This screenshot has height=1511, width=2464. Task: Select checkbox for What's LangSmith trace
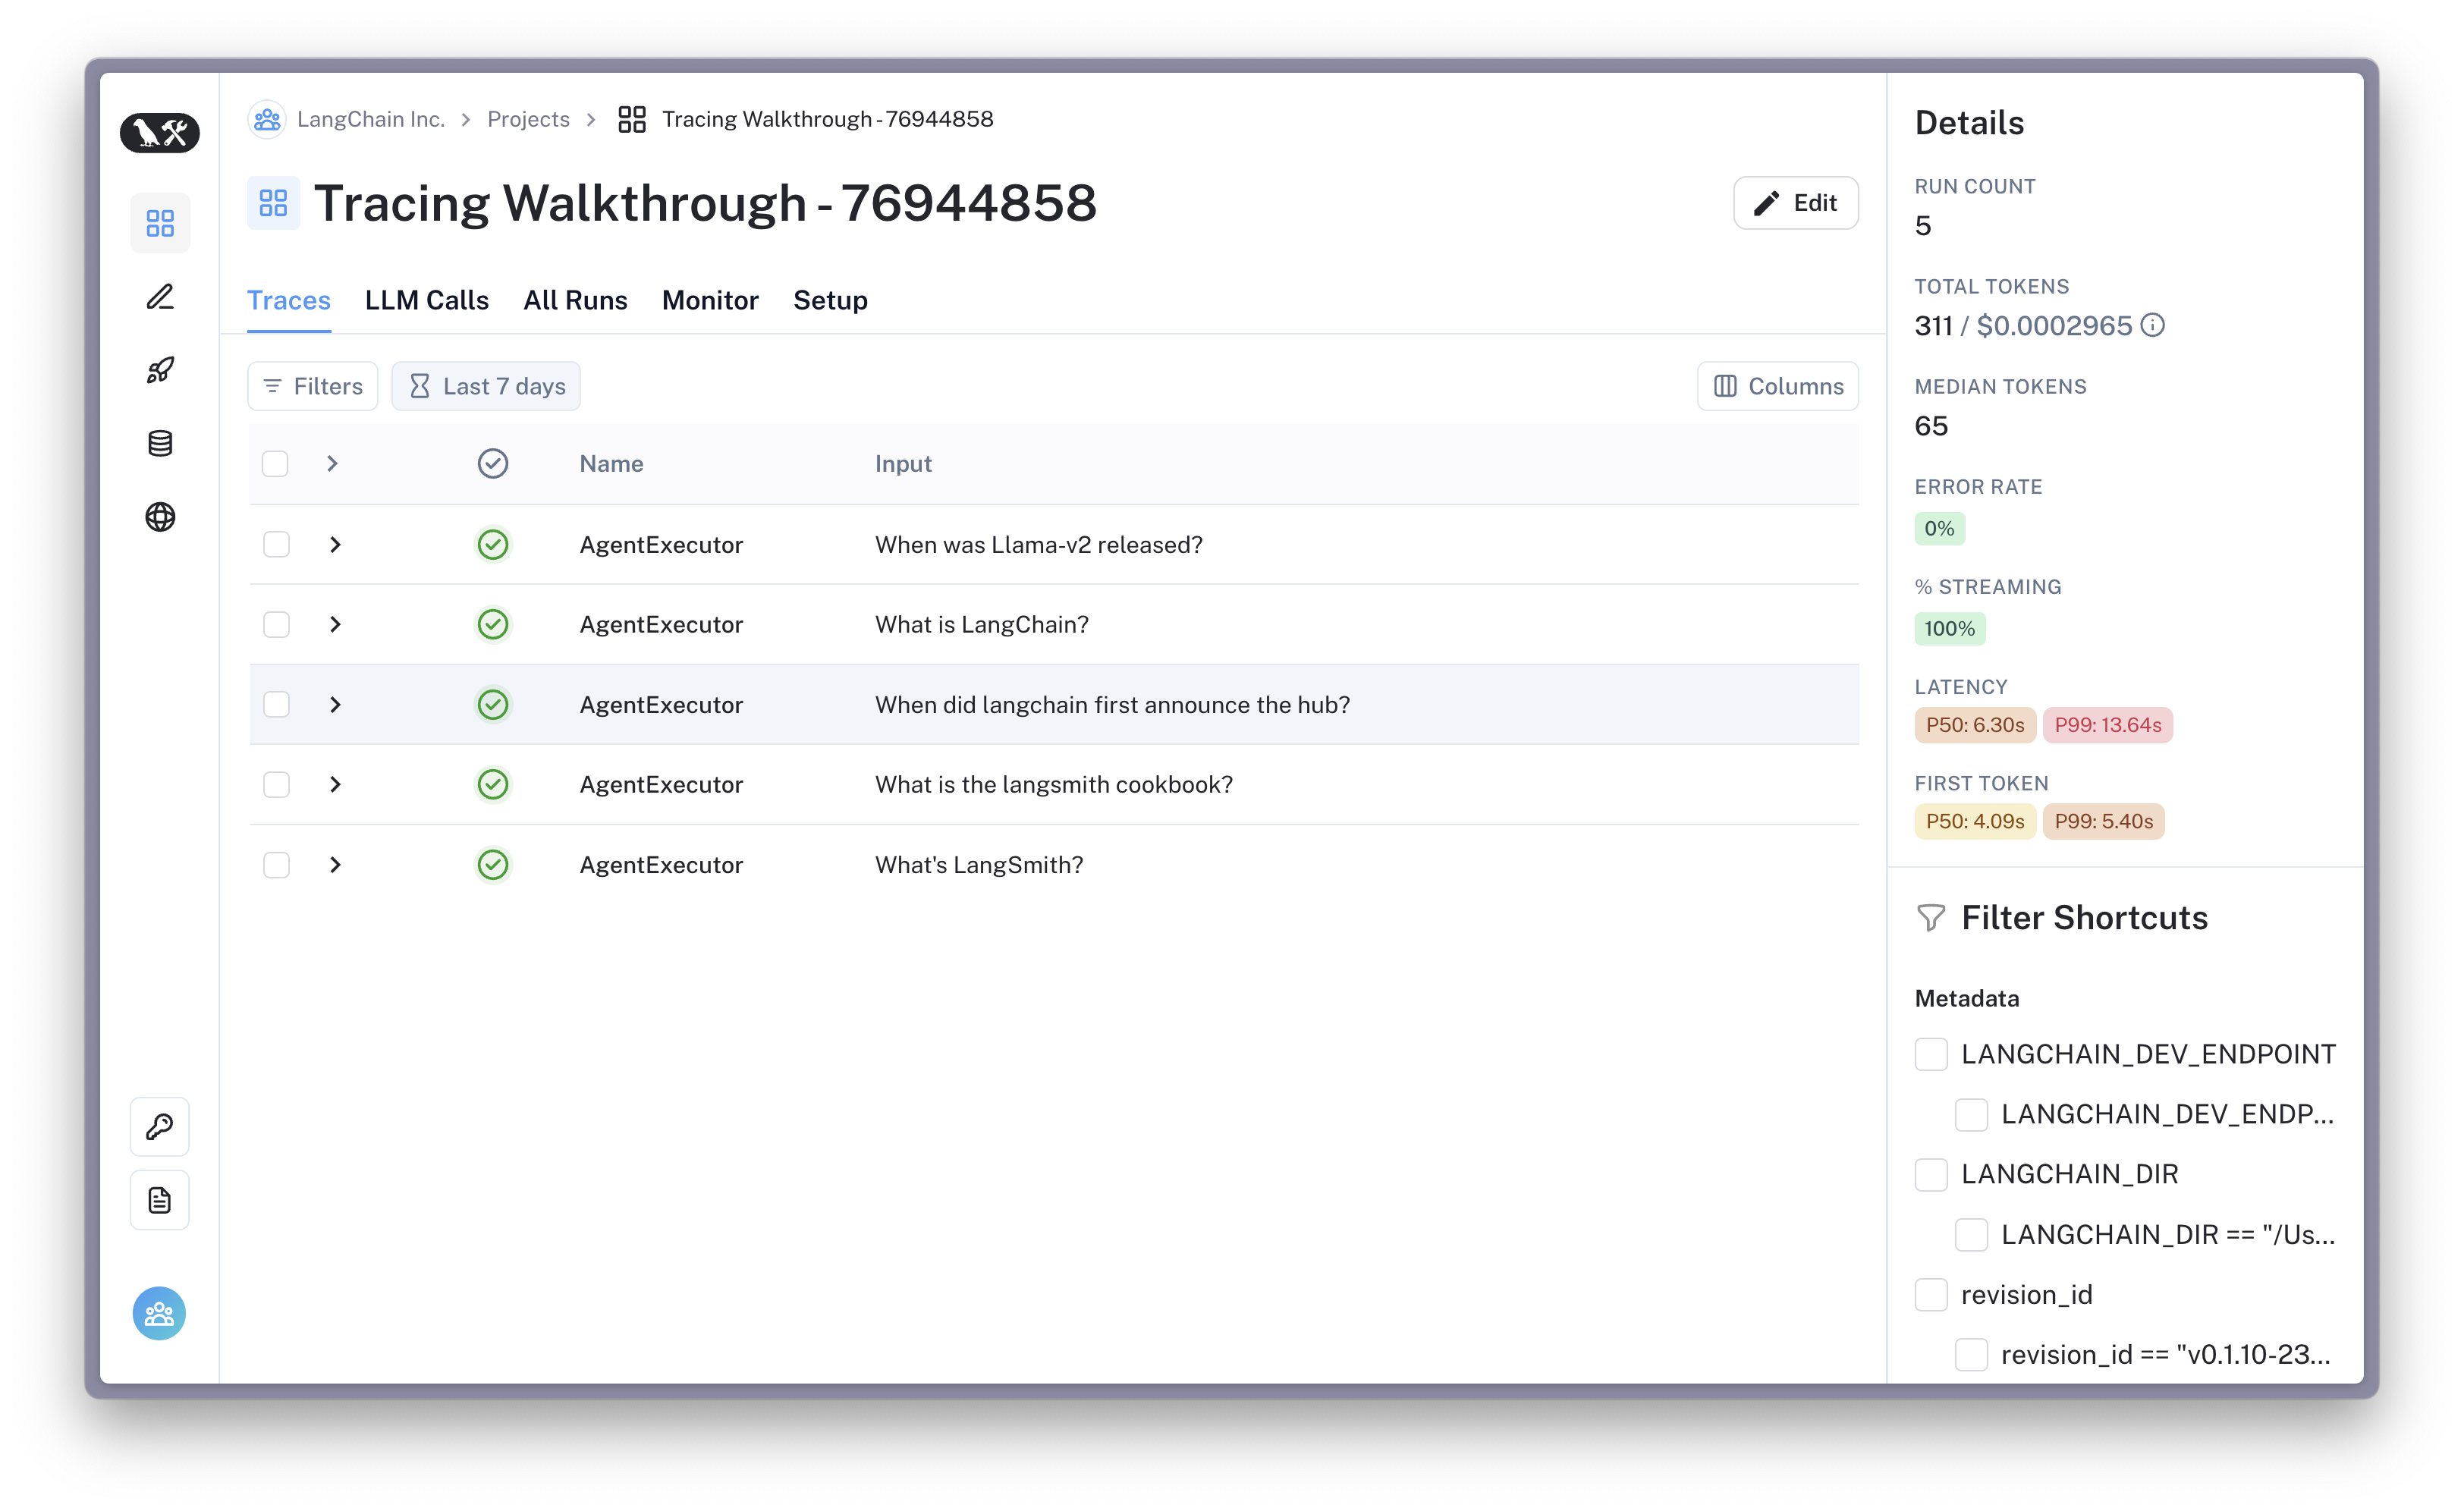[276, 865]
